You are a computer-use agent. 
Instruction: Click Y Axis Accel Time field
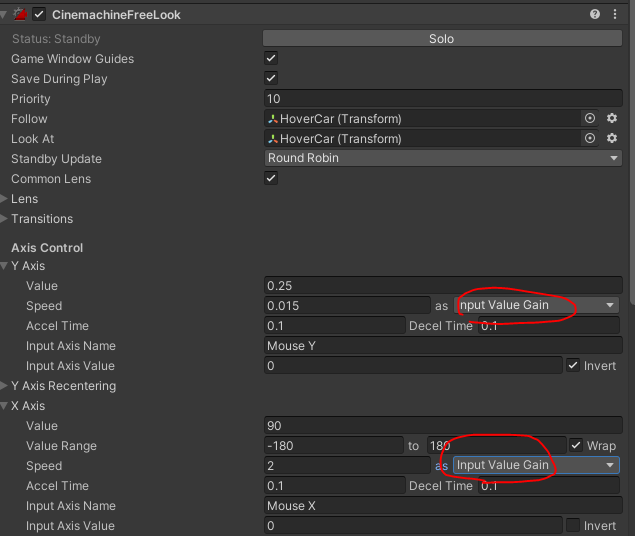tap(335, 325)
